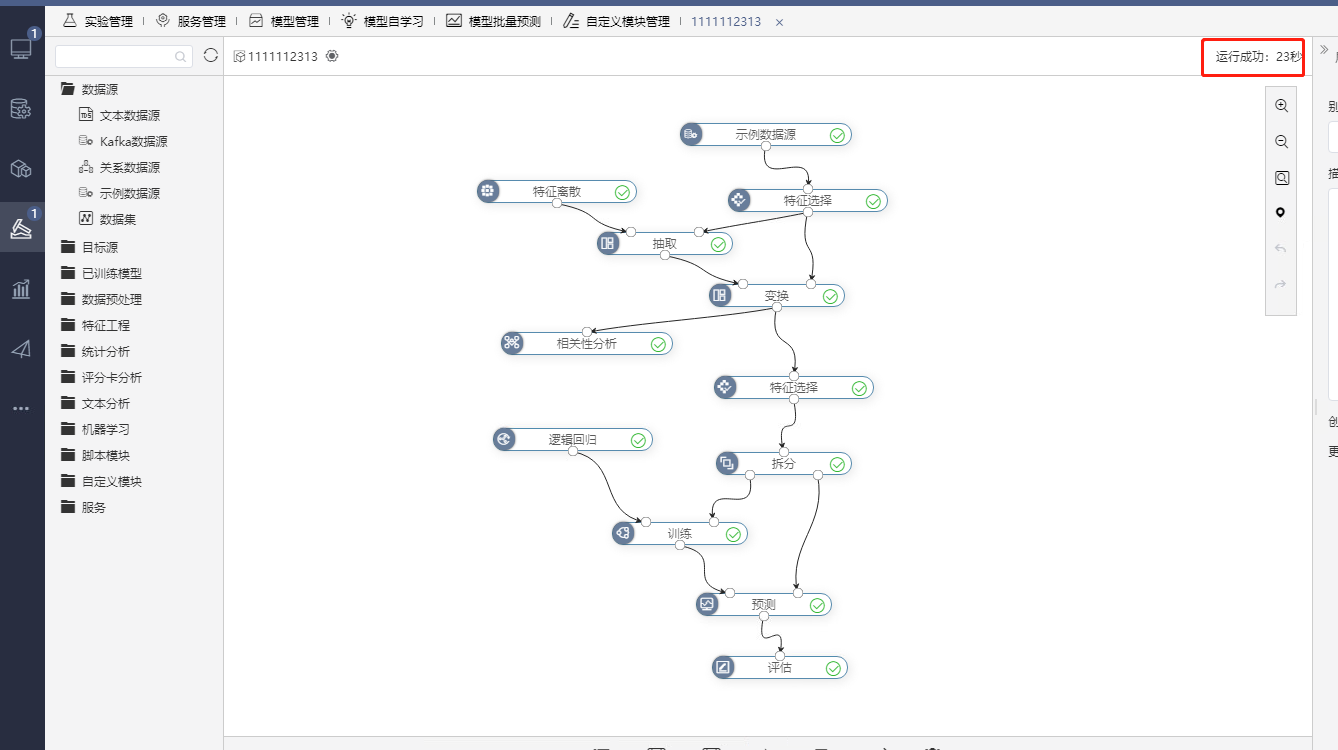Open the more (three dots) sidebar menu

point(21,408)
